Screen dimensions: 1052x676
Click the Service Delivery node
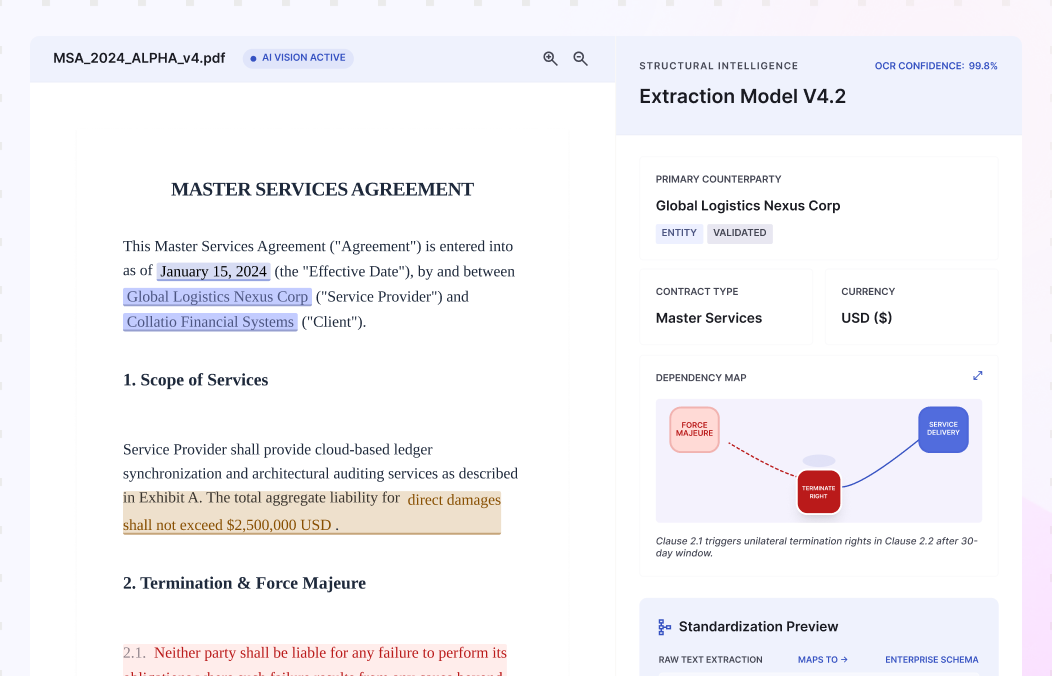943,429
